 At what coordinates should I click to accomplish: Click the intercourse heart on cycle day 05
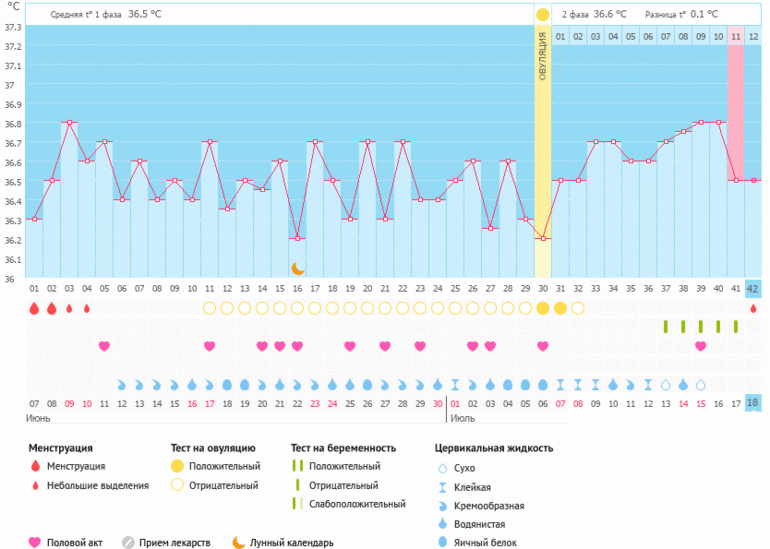click(104, 346)
